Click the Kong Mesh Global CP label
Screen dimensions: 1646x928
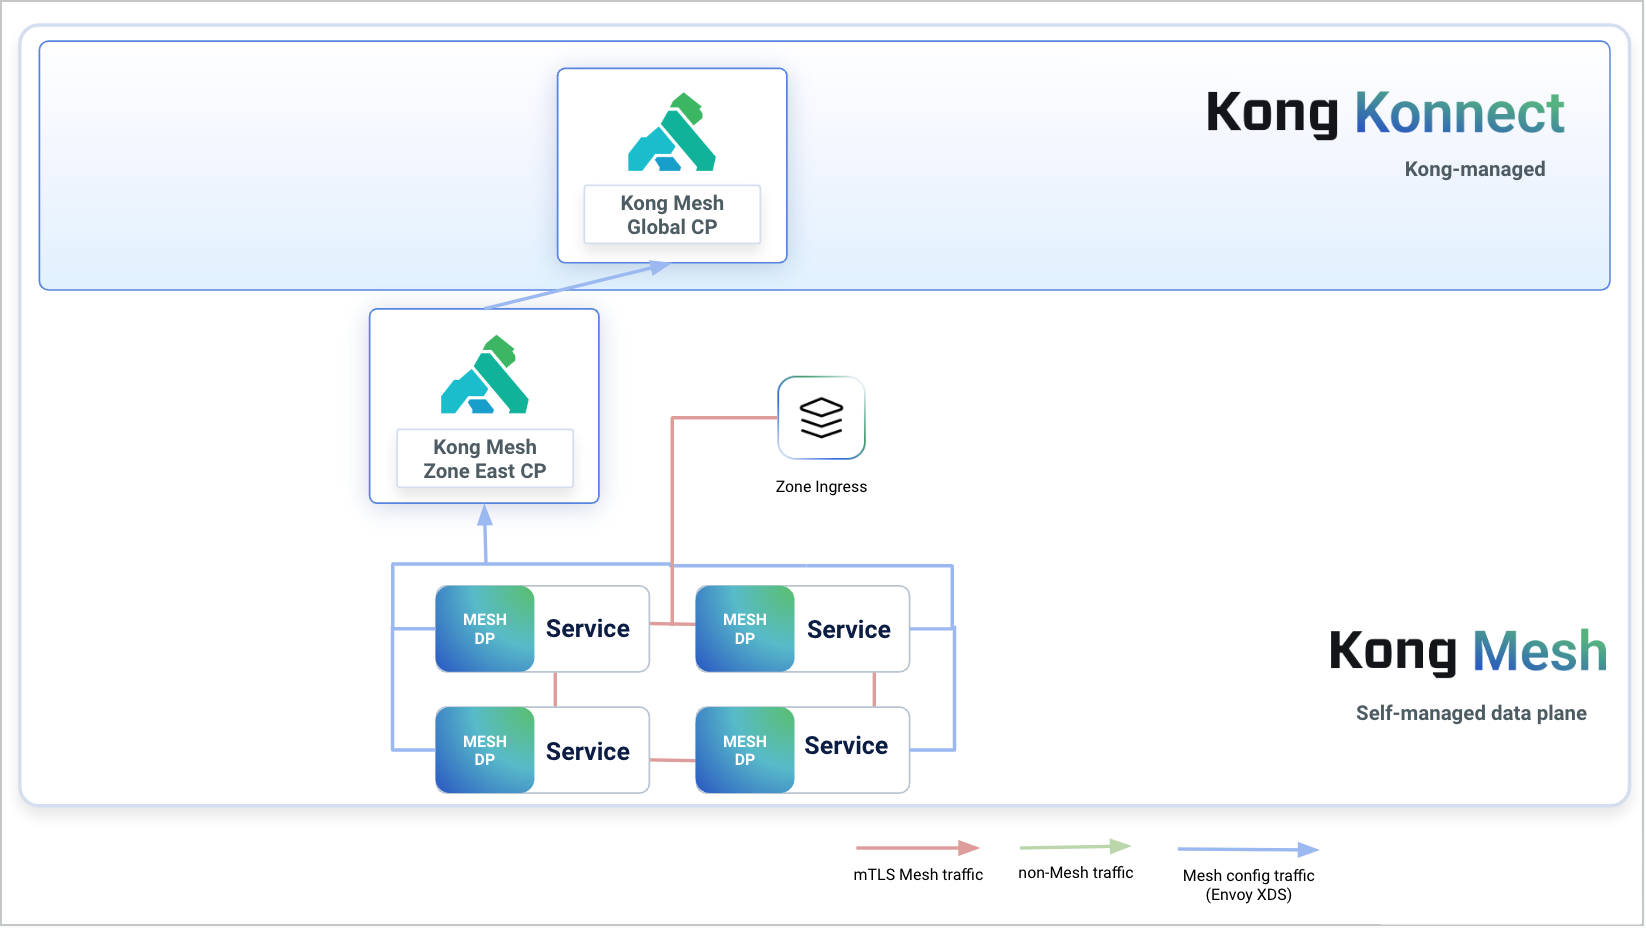tap(672, 215)
